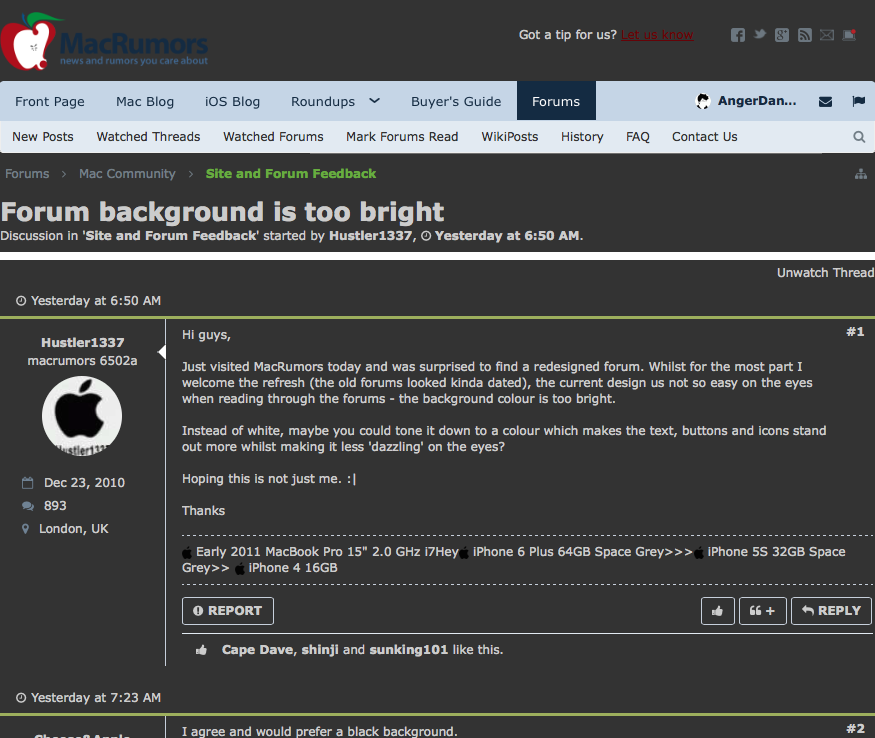The image size is (875, 738).
Task: Go to the Site and Forum Feedback breadcrumb
Action: pos(291,174)
